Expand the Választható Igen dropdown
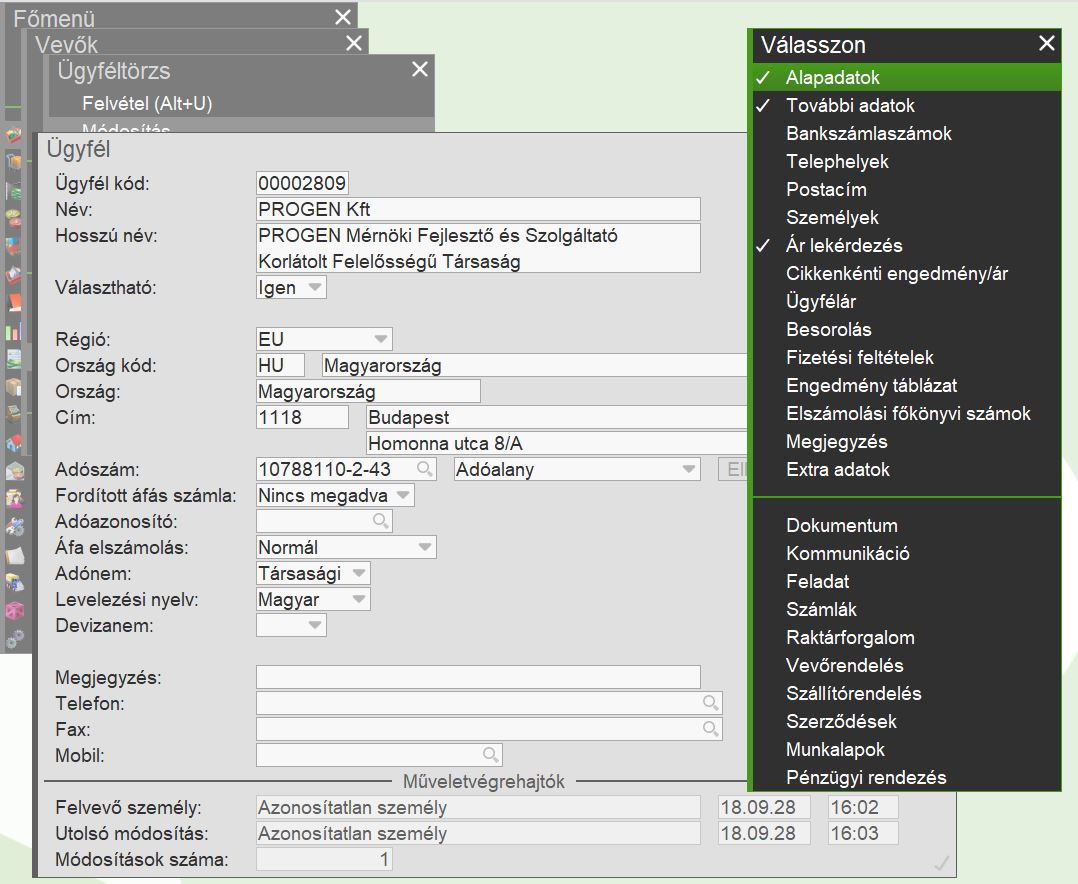Image resolution: width=1078 pixels, height=884 pixels. pos(314,287)
